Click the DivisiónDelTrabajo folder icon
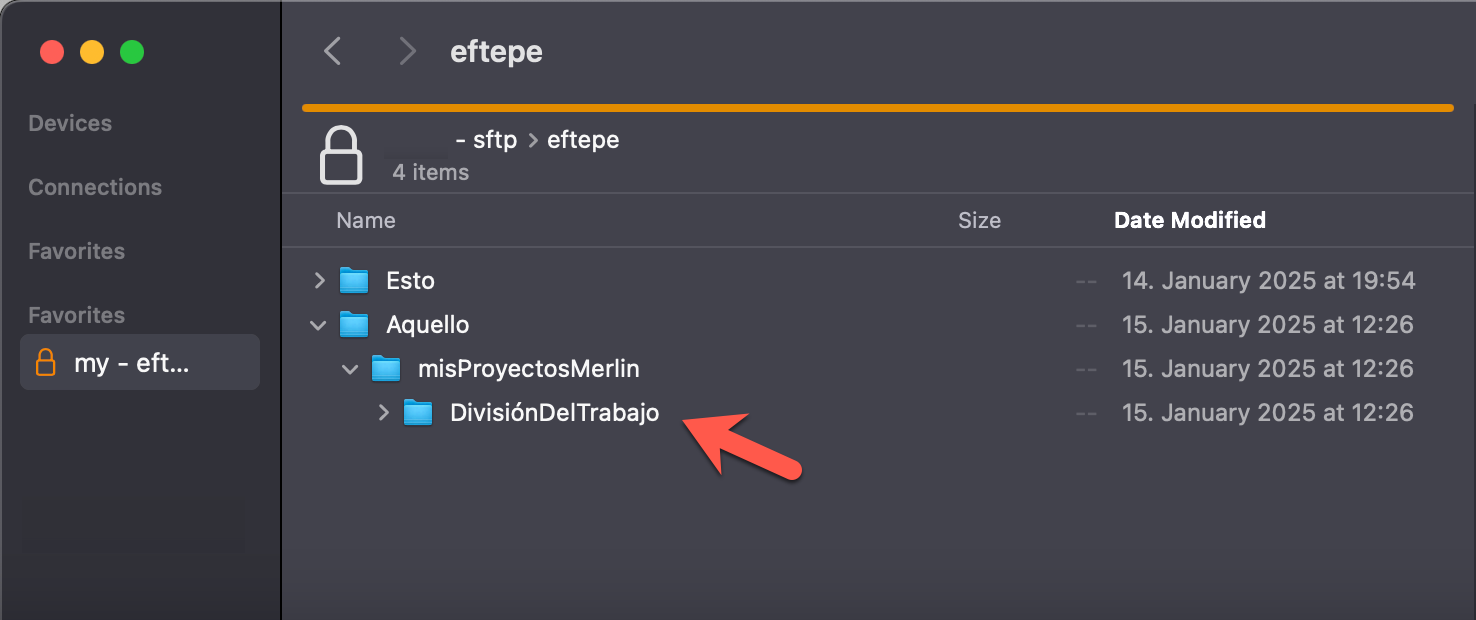Viewport: 1476px width, 620px height. [418, 413]
